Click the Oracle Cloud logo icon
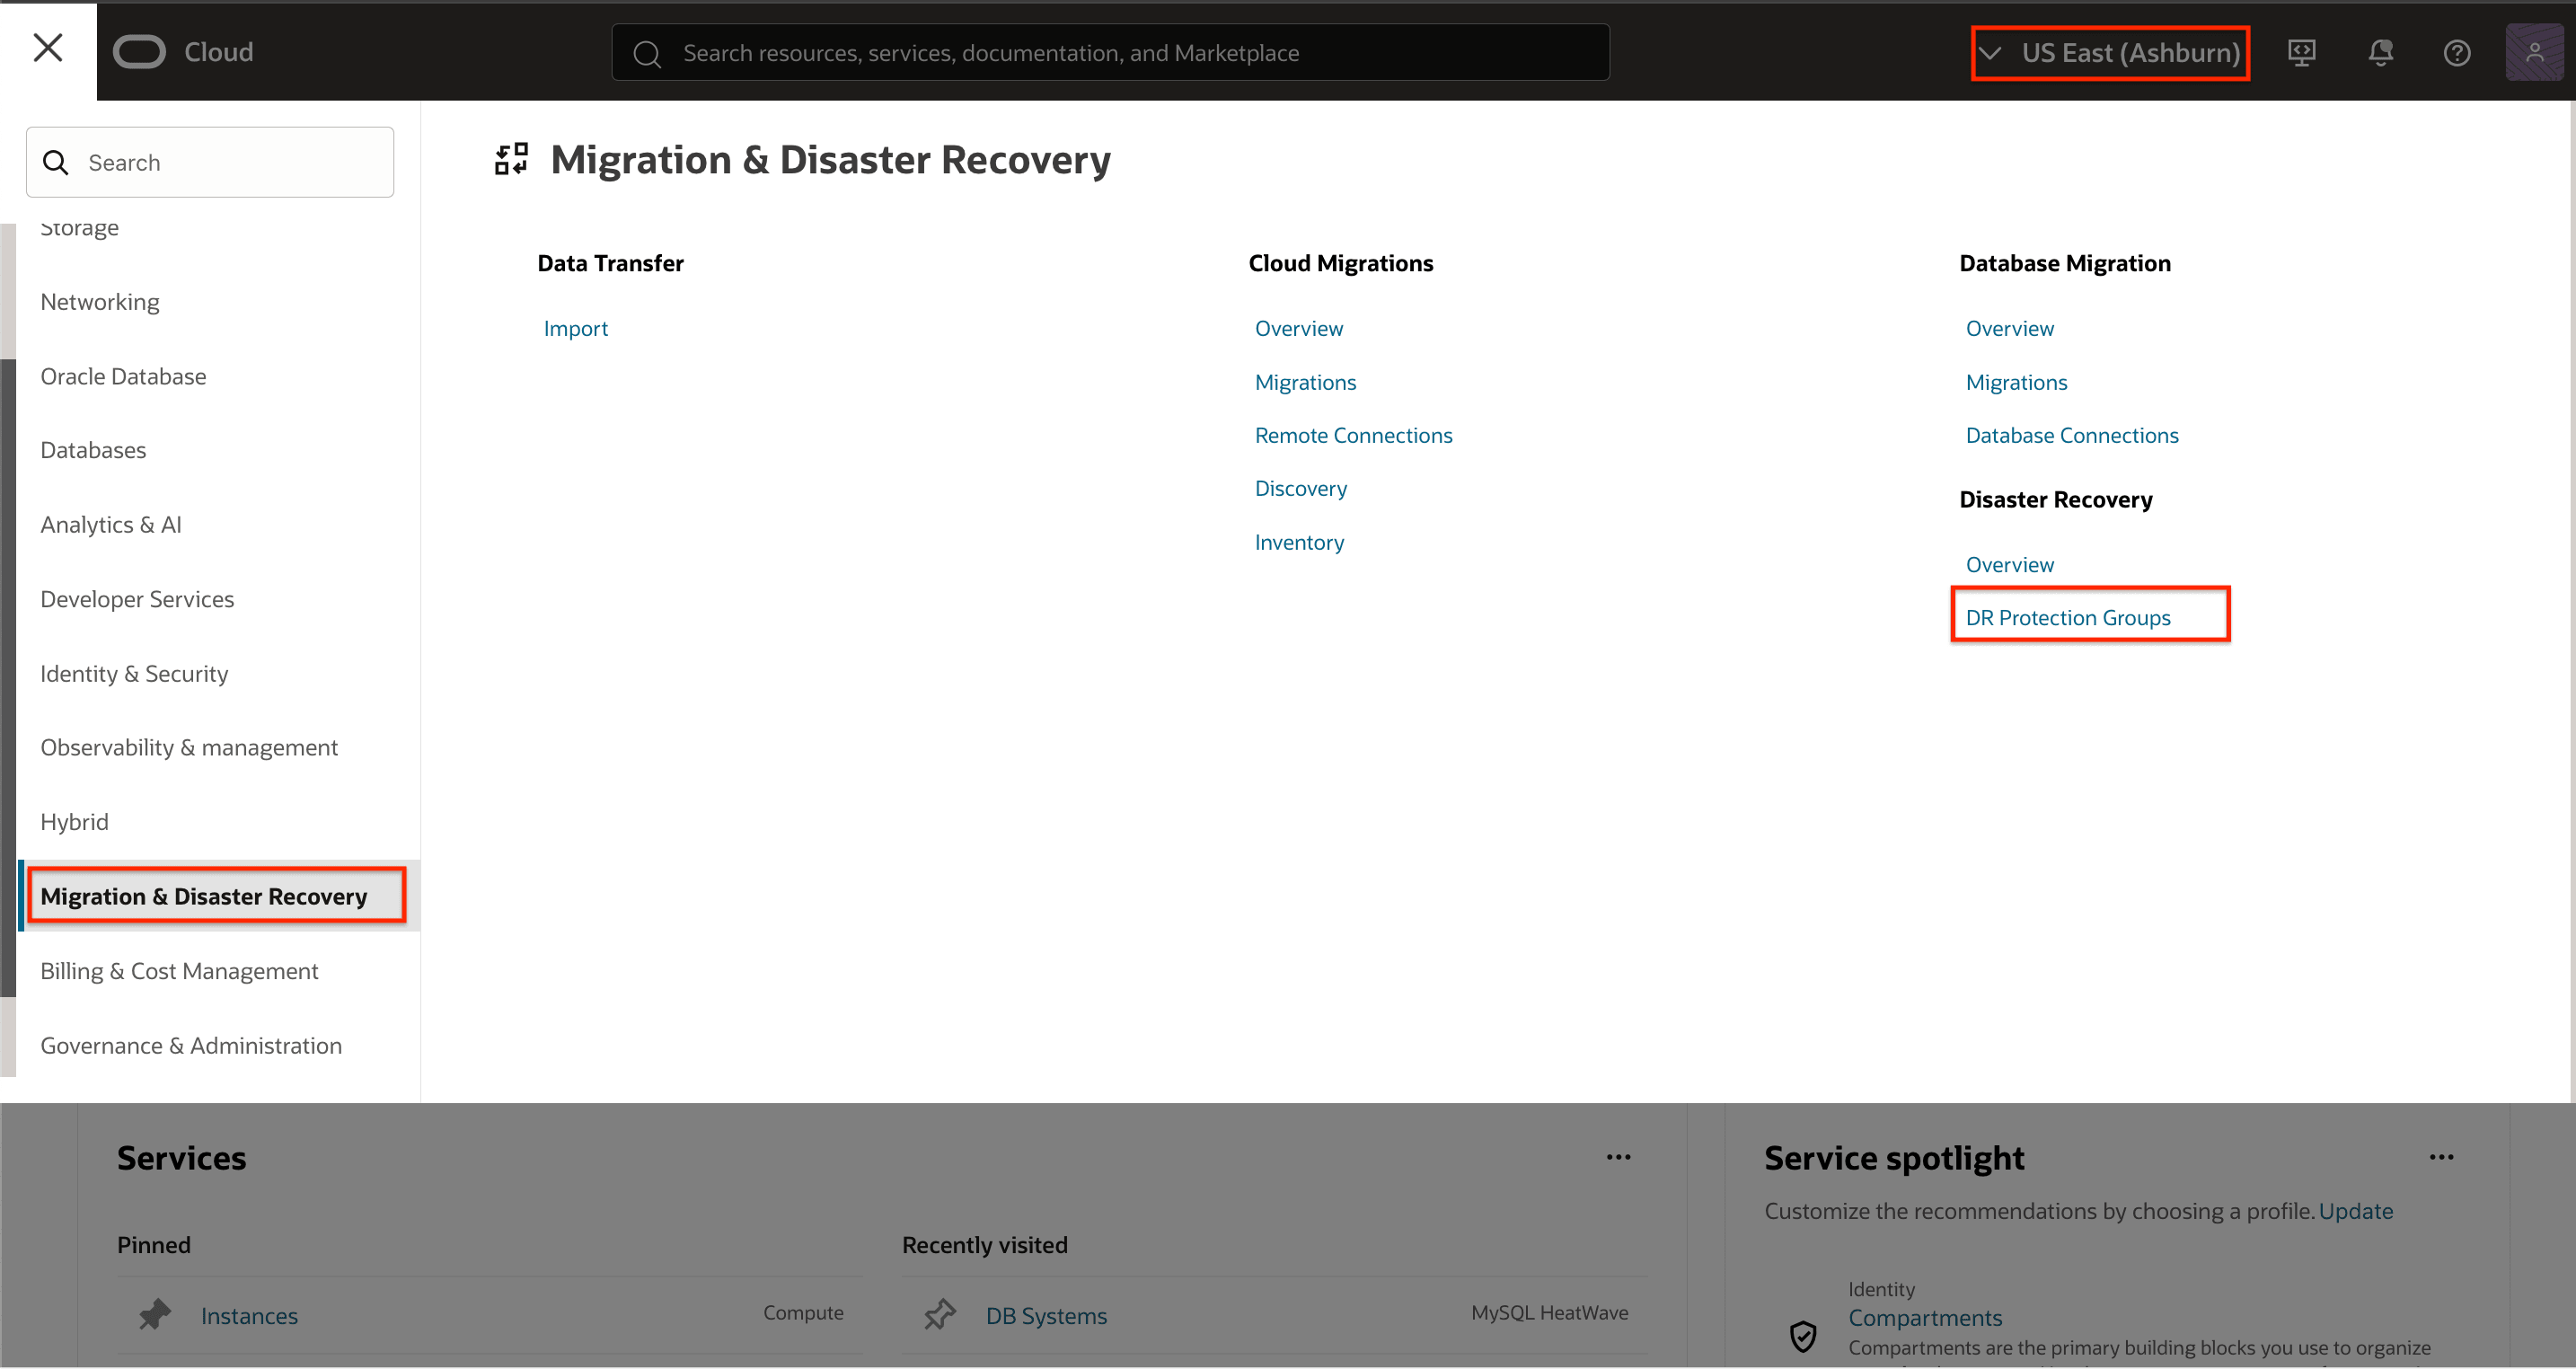Screen dimensions: 2576x1369 pos(139,52)
